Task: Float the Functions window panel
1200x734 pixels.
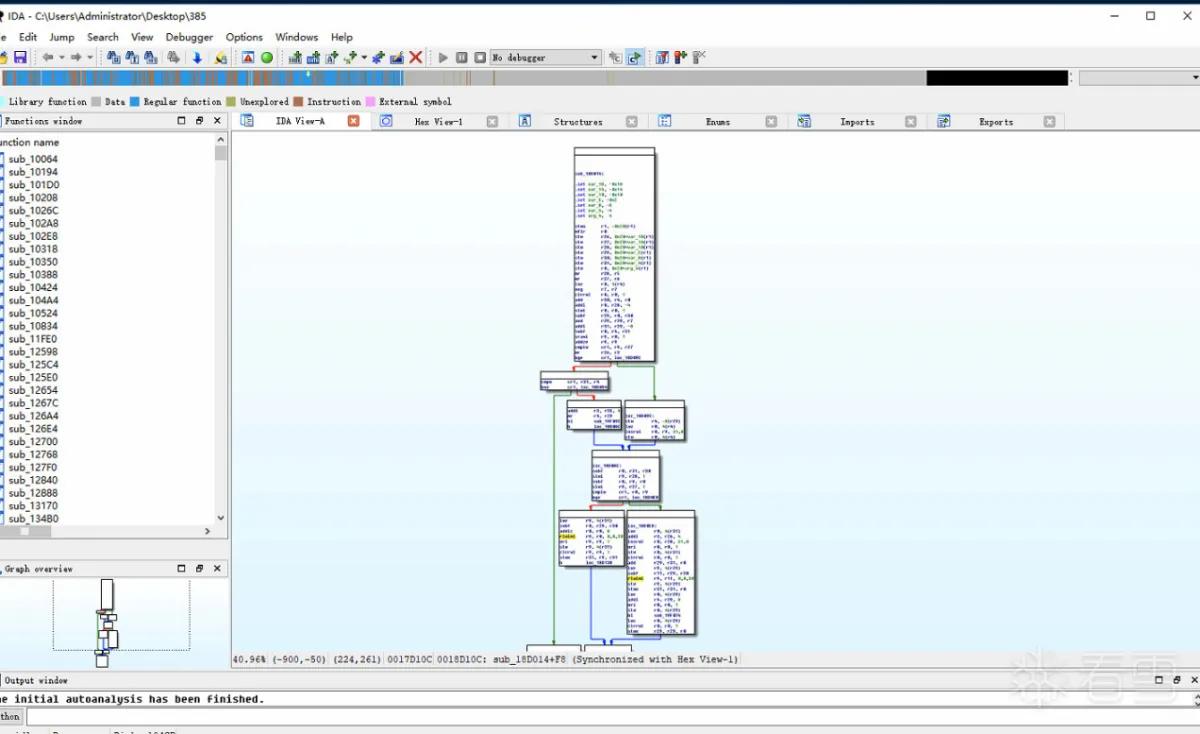Action: 199,121
